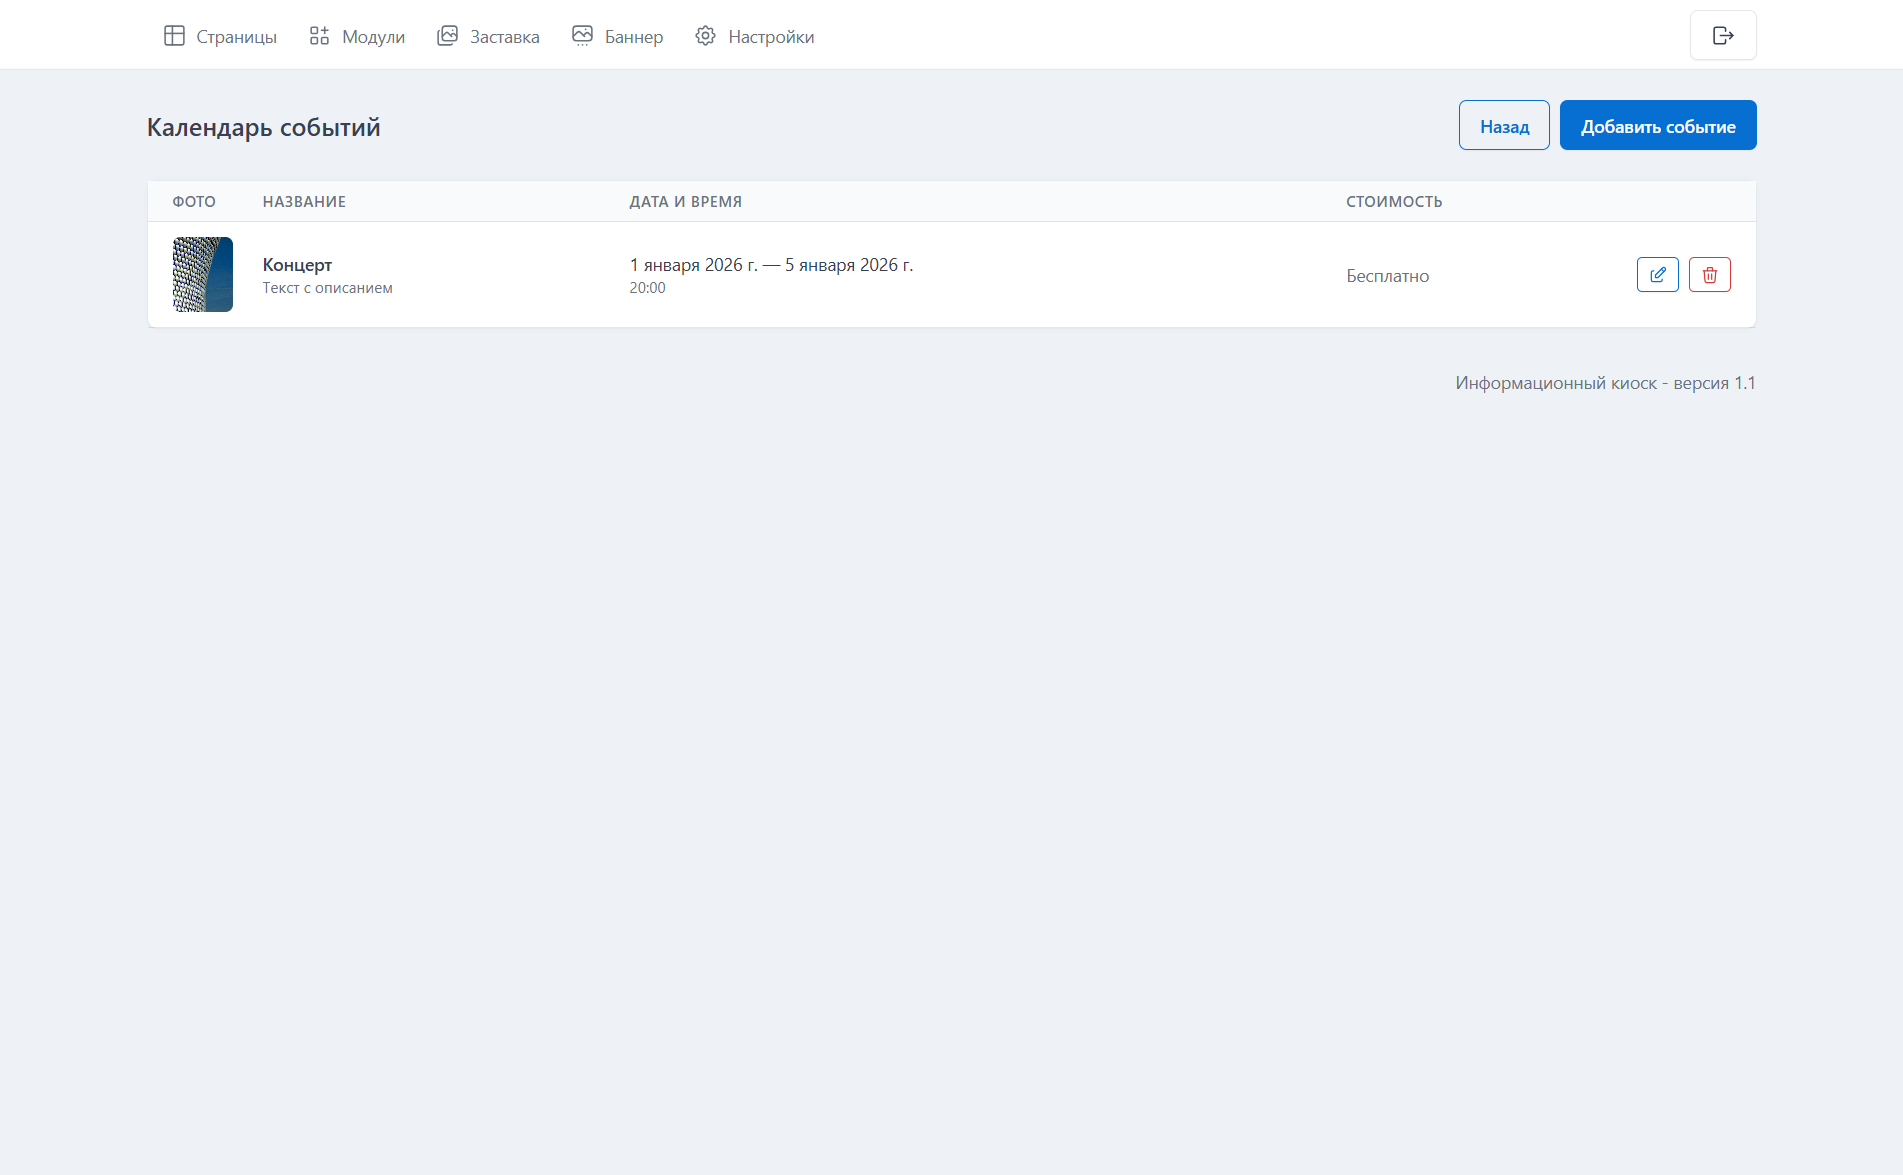Viewport: 1903px width, 1175px height.
Task: Edit the Концерт event with pencil icon
Action: pos(1657,275)
